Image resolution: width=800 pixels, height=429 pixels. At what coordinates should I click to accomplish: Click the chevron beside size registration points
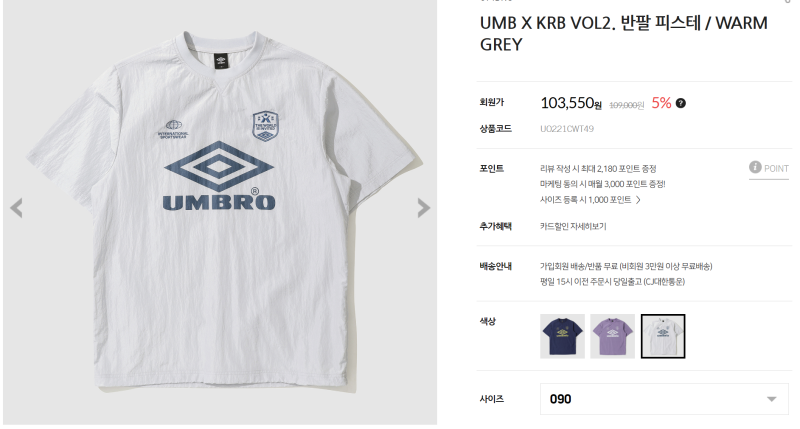click(638, 200)
